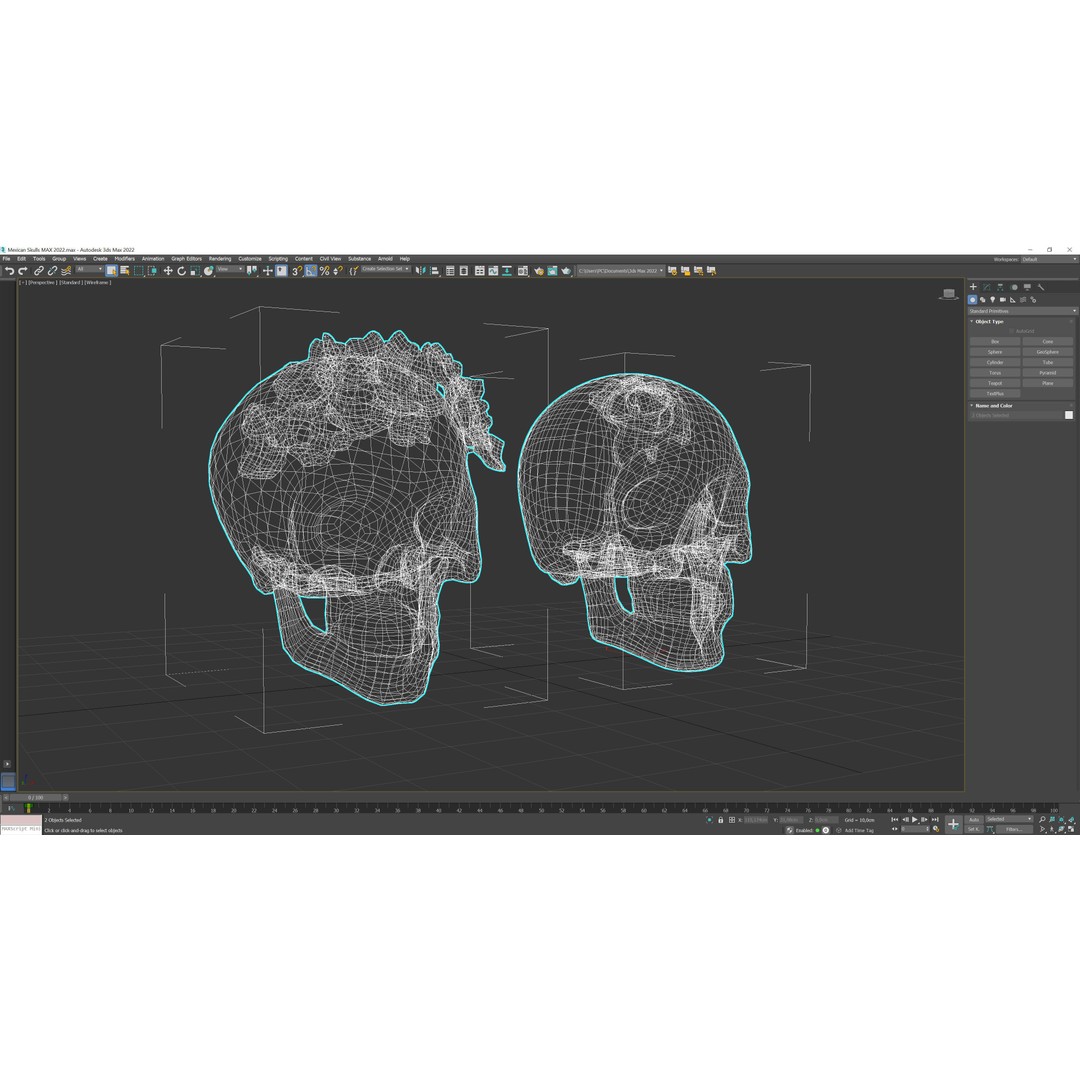Click the time slider 0 / 100 handle
Image resolution: width=1080 pixels, height=1080 pixels.
35,797
